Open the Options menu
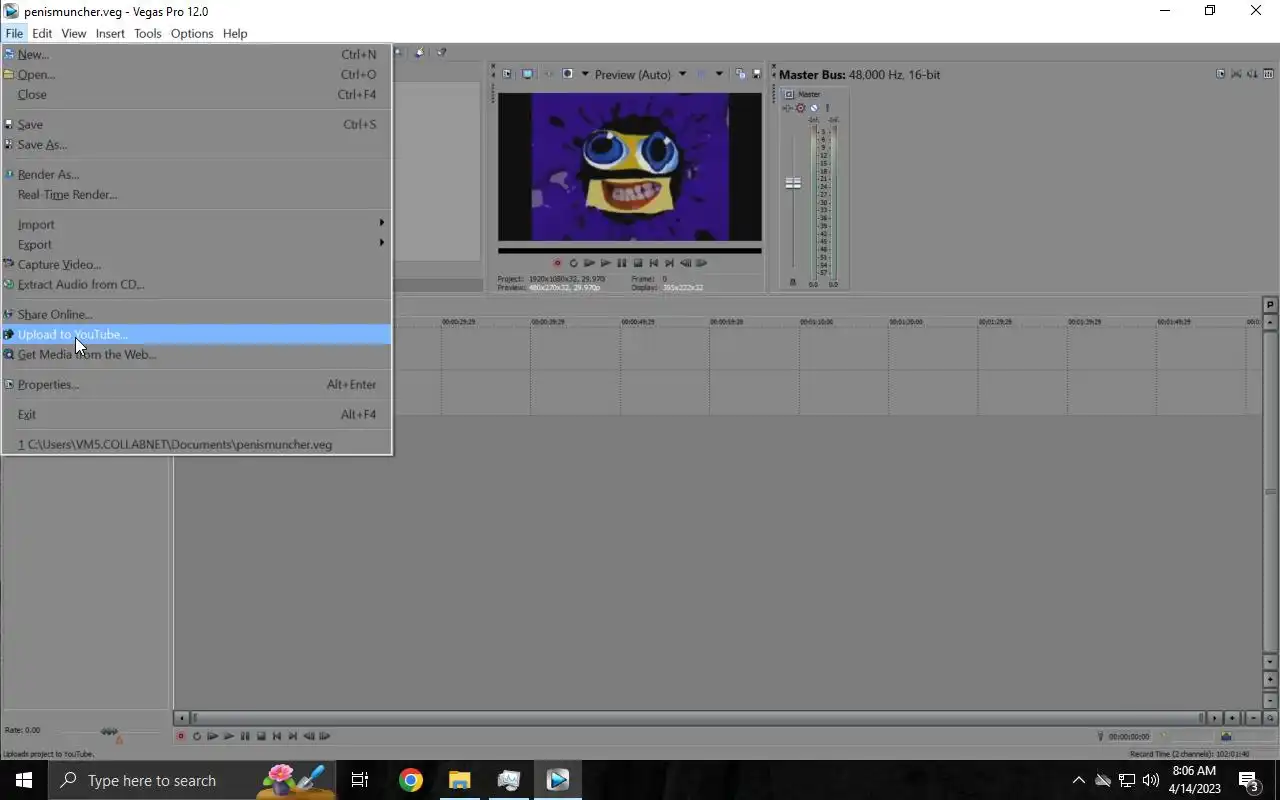The width and height of the screenshot is (1280, 800). coord(192,33)
